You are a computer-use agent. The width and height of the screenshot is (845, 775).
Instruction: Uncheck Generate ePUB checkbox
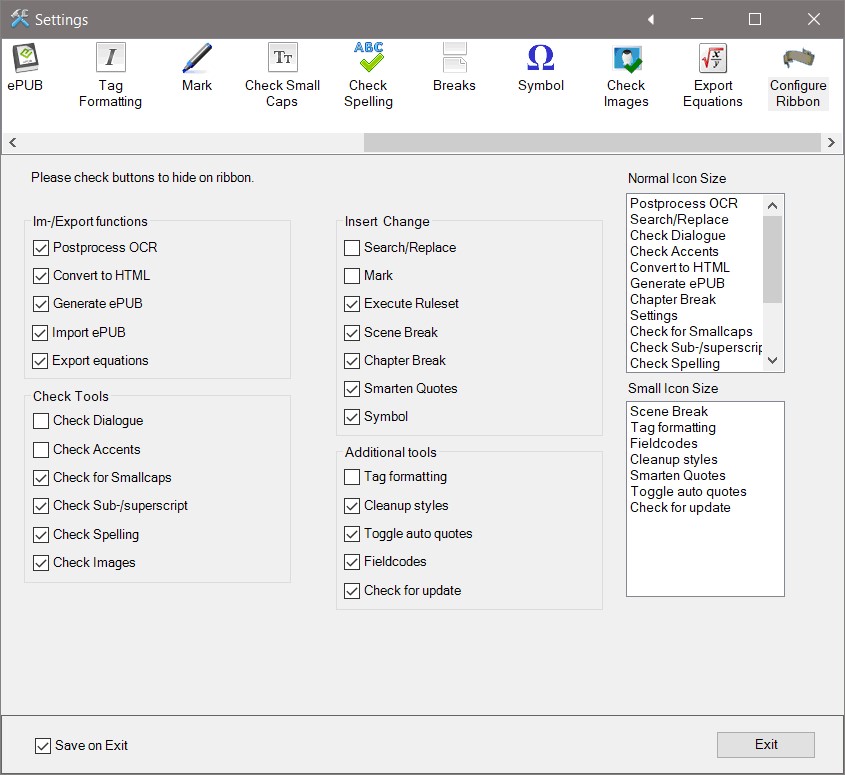[x=40, y=304]
